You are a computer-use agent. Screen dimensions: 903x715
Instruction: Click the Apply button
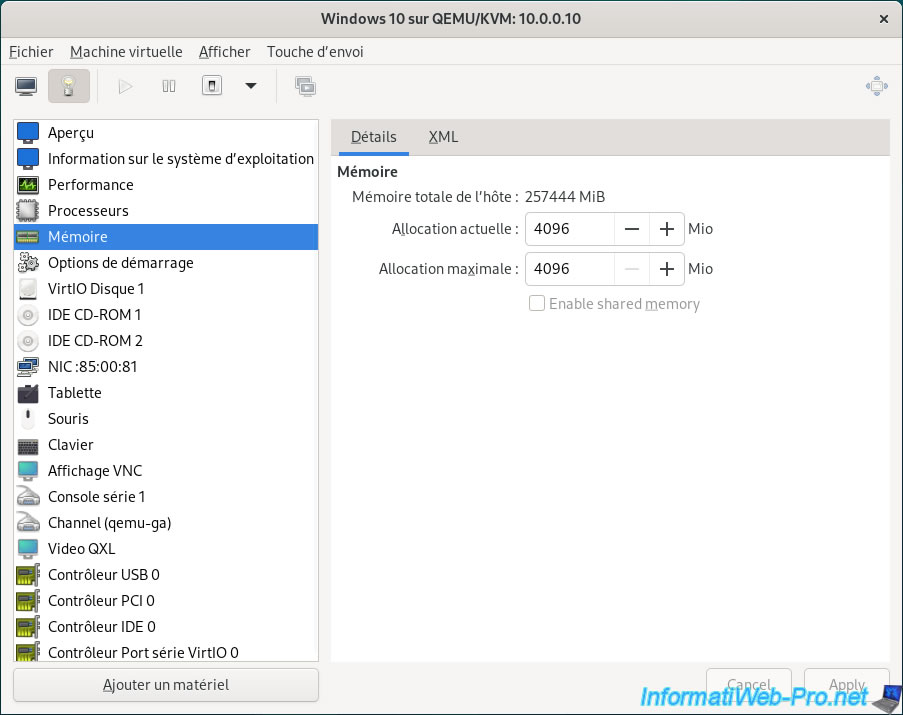tap(847, 684)
